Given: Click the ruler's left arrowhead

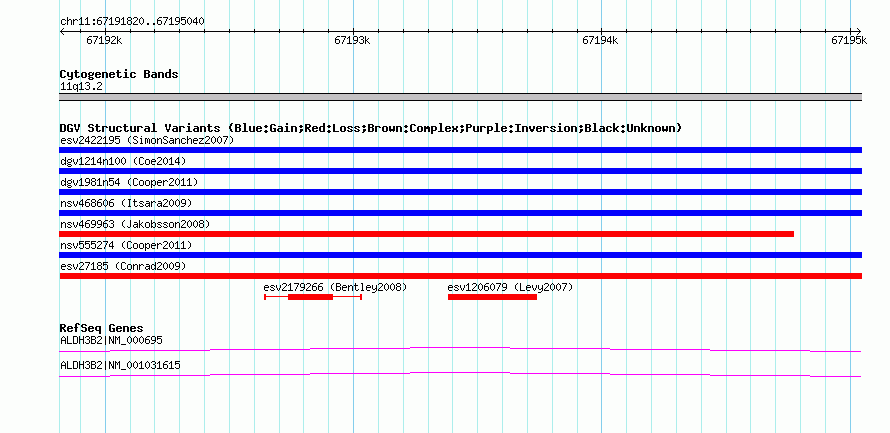Looking at the screenshot, I should 62,31.
